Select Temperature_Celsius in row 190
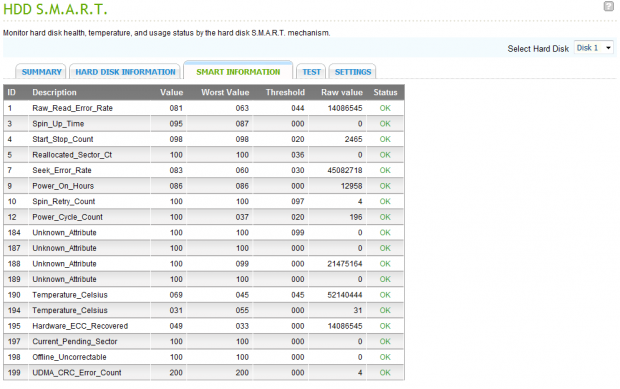The height and width of the screenshot is (389, 620). pos(70,295)
